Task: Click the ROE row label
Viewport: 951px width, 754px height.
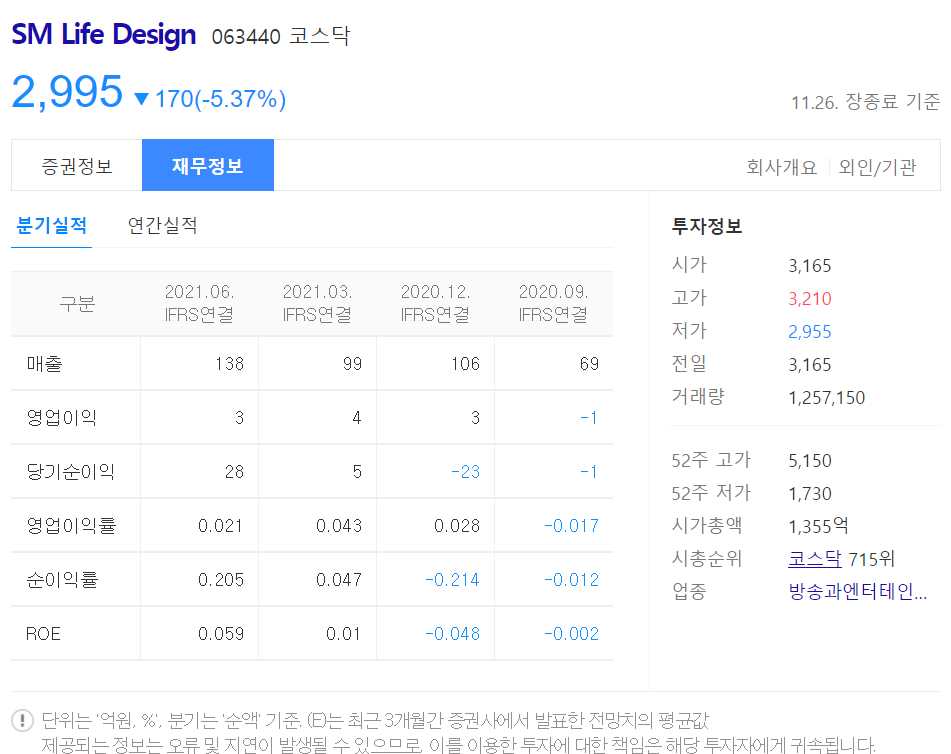Action: (42, 633)
